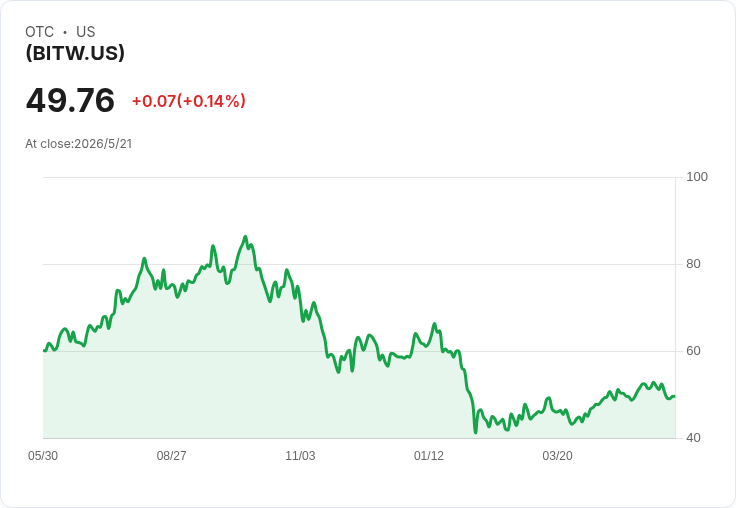Click the line's leftmost starting point

pos(44,350)
